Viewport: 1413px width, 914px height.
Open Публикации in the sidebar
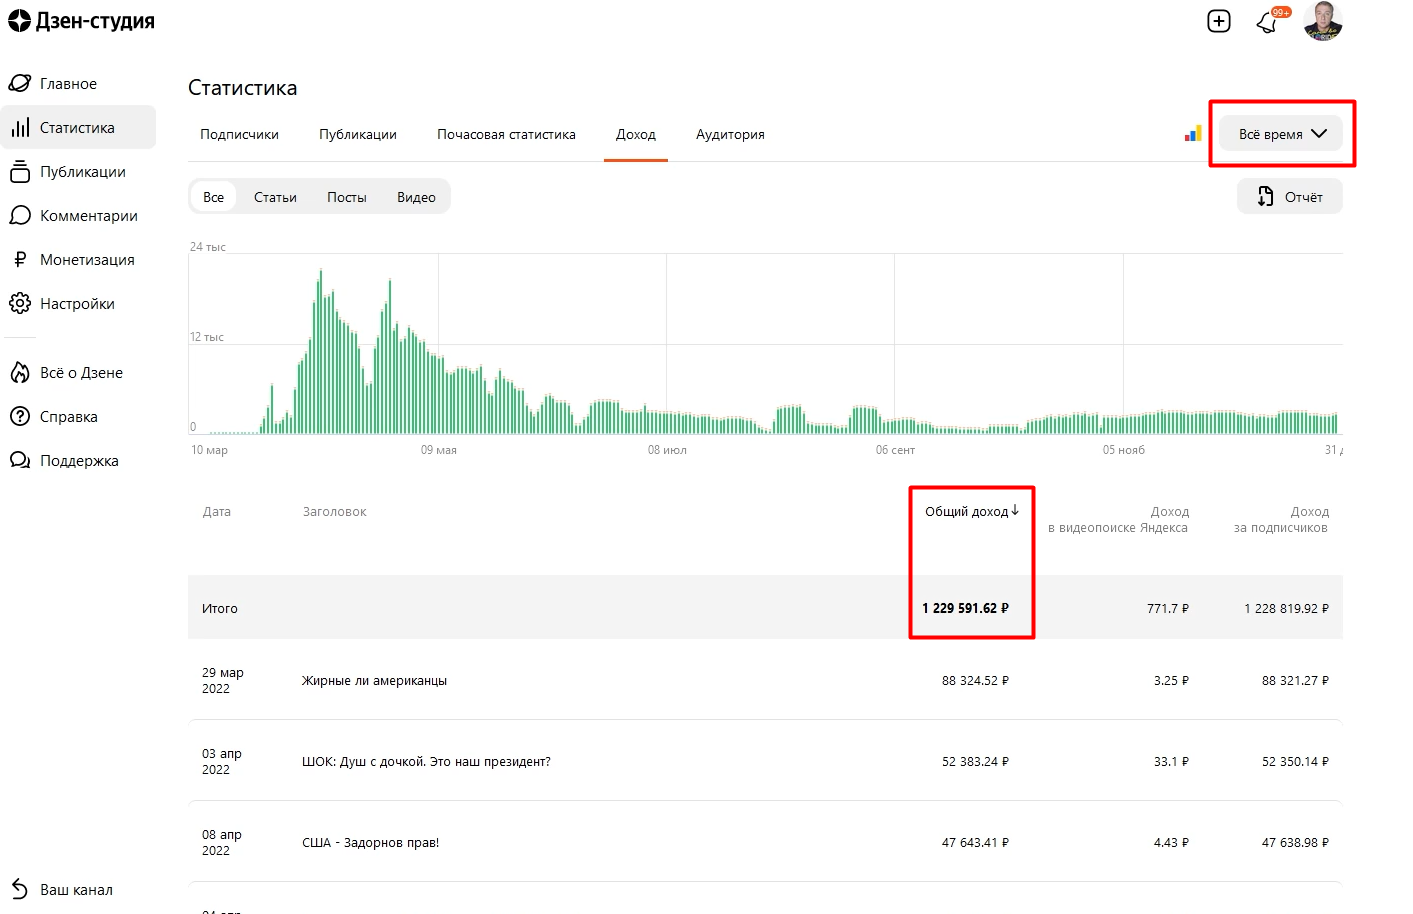click(83, 172)
